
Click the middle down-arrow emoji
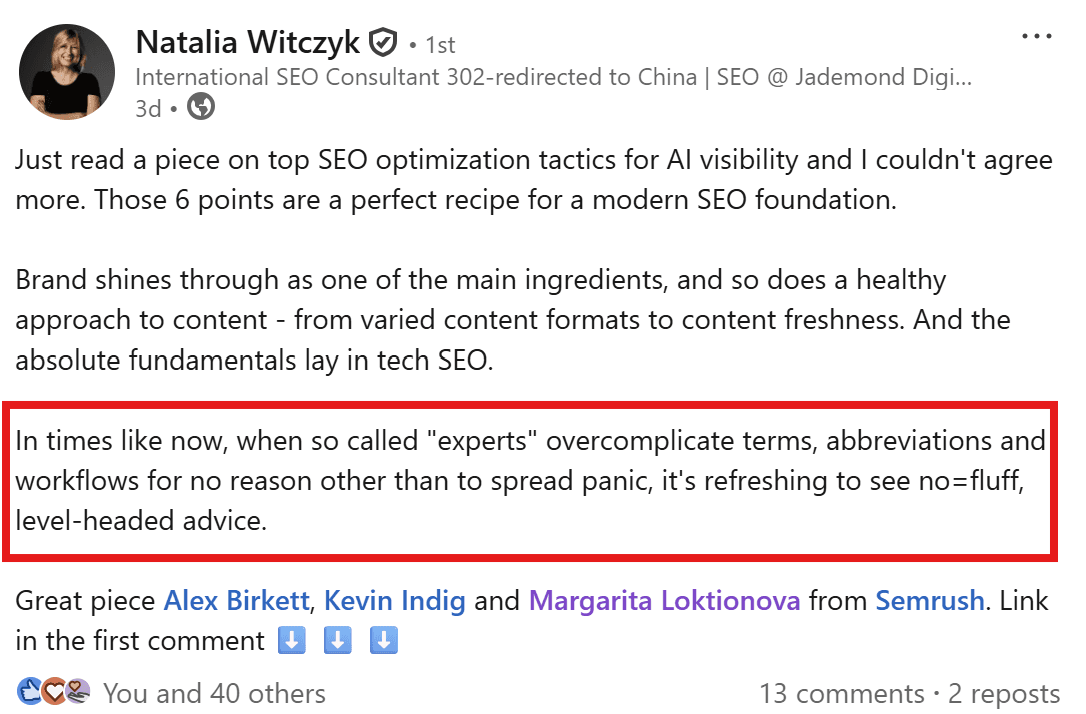(x=338, y=640)
